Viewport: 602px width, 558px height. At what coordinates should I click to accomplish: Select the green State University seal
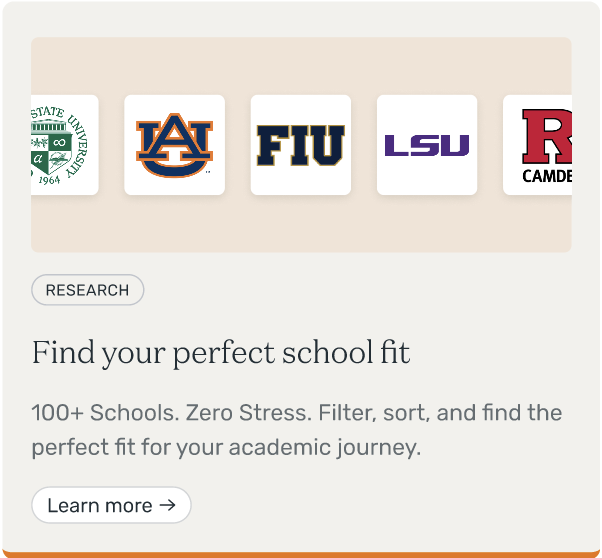[62, 145]
